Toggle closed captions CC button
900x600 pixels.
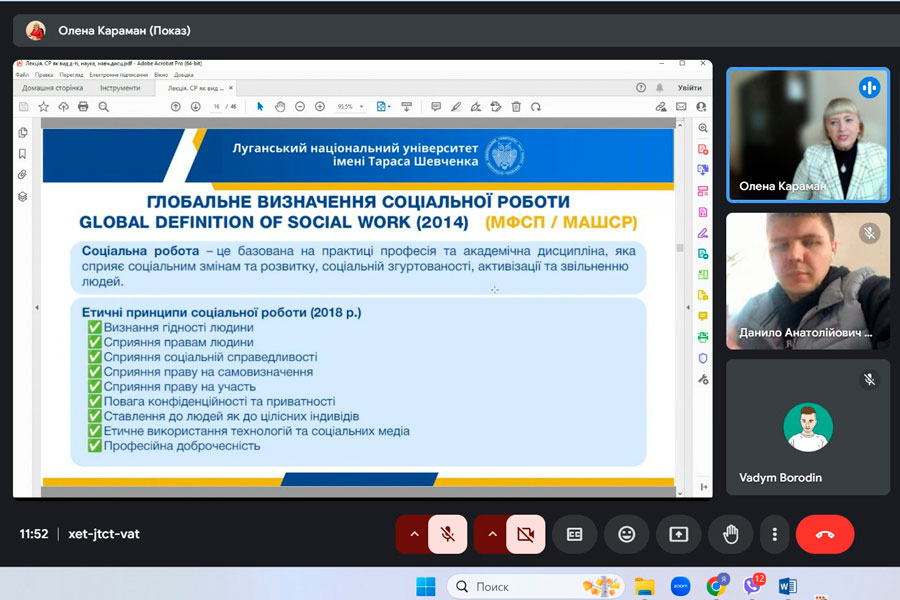(575, 535)
